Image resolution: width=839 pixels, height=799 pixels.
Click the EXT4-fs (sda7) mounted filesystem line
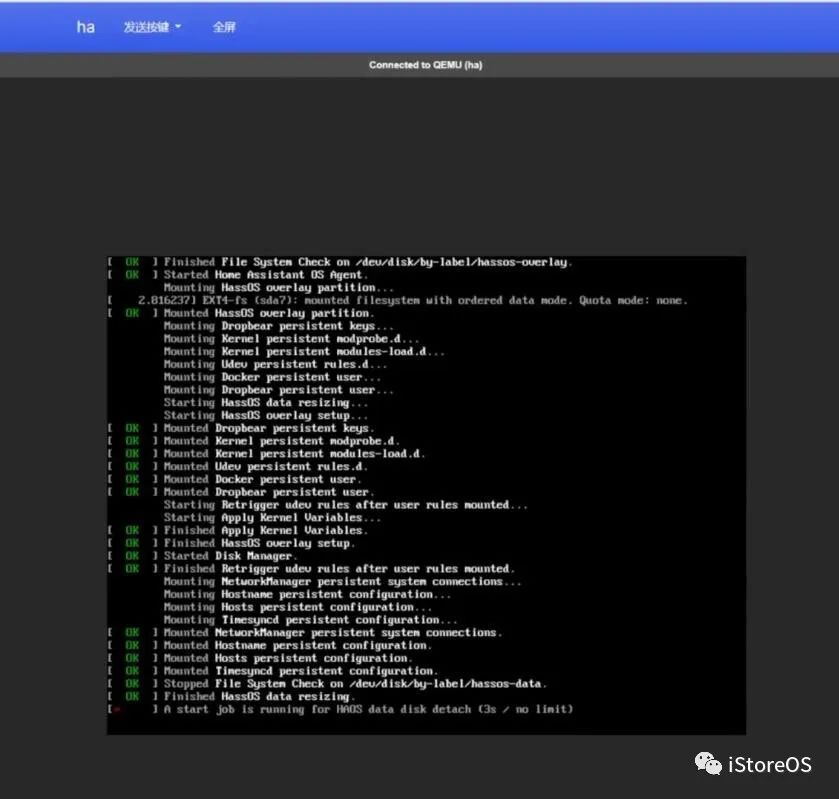pyautogui.click(x=398, y=300)
